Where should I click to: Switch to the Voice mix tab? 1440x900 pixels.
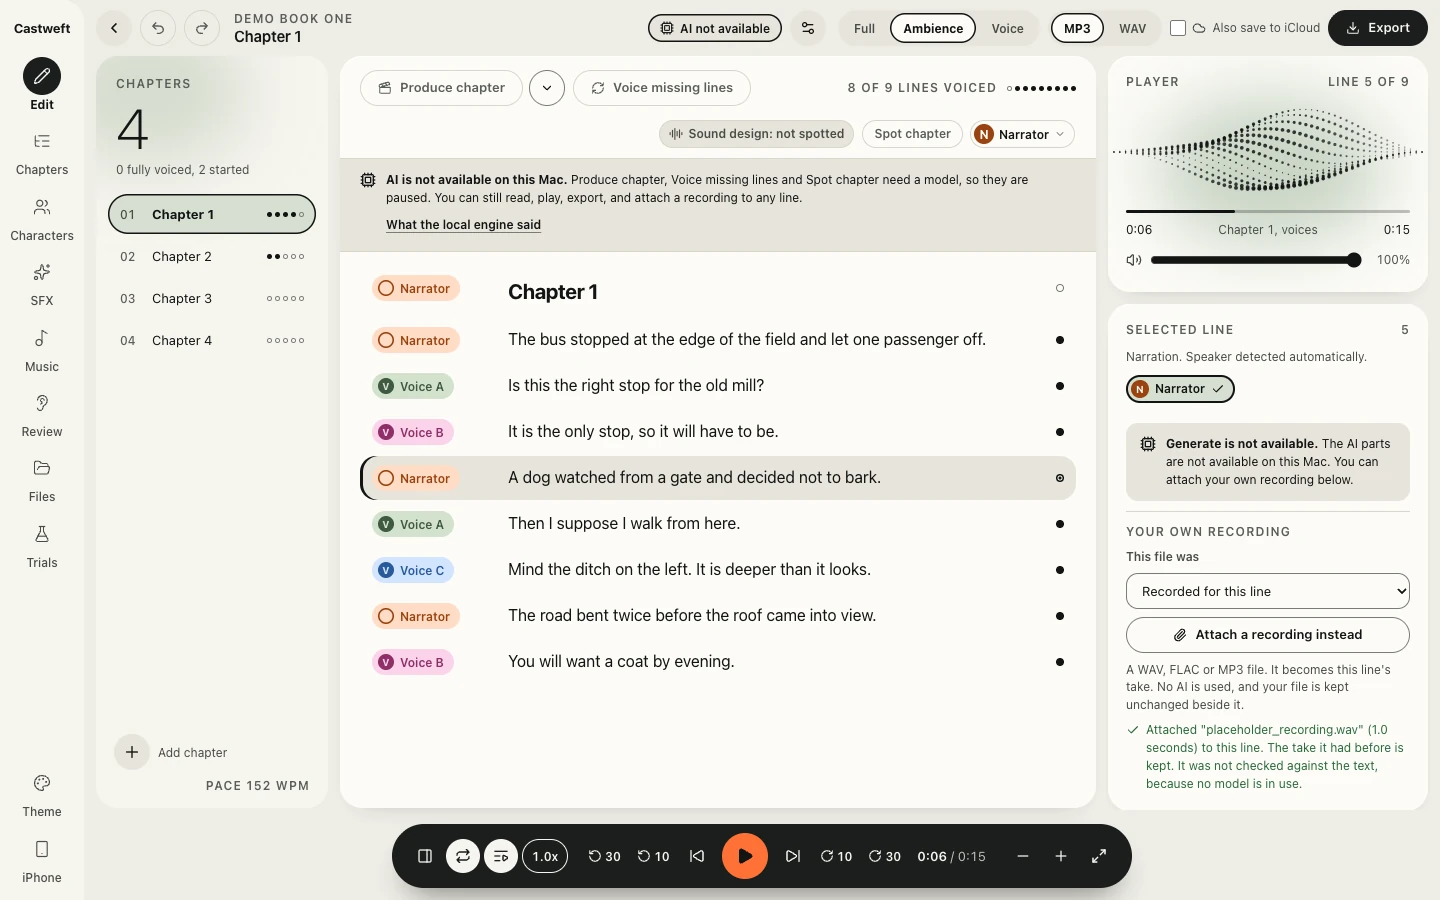1007,28
